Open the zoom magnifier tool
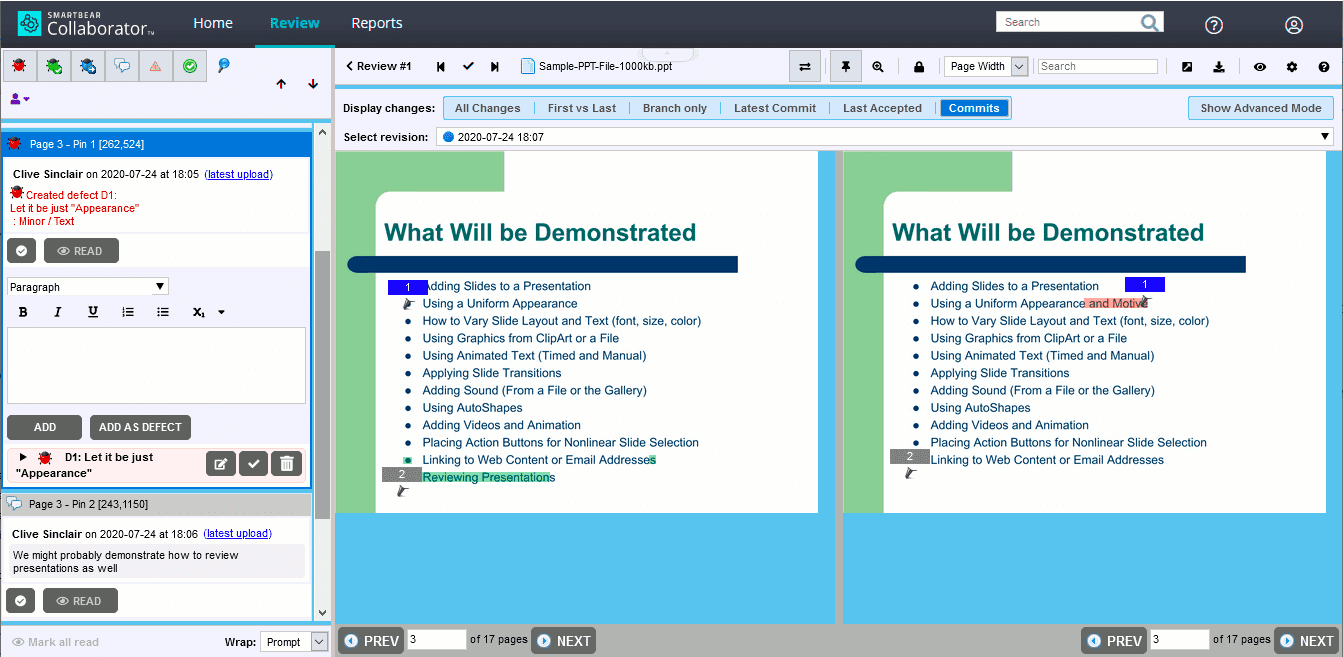 pos(878,65)
